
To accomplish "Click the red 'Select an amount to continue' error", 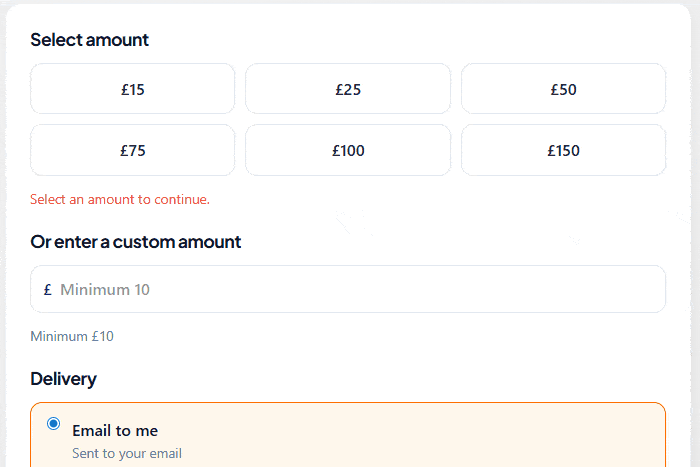I will [120, 199].
